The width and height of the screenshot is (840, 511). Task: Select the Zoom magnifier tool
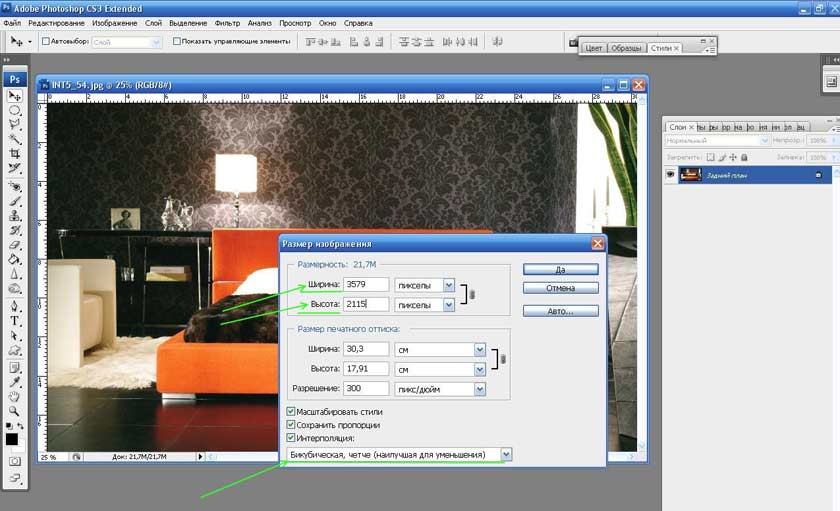pos(15,410)
